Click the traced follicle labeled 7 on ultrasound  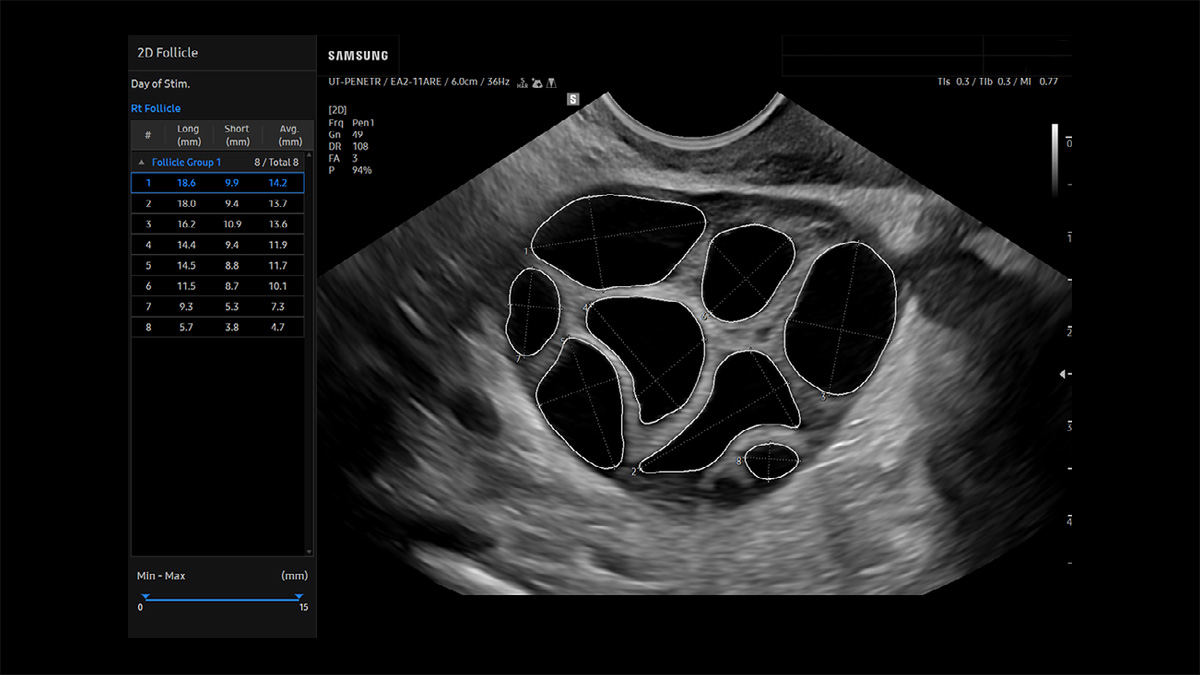[532, 312]
